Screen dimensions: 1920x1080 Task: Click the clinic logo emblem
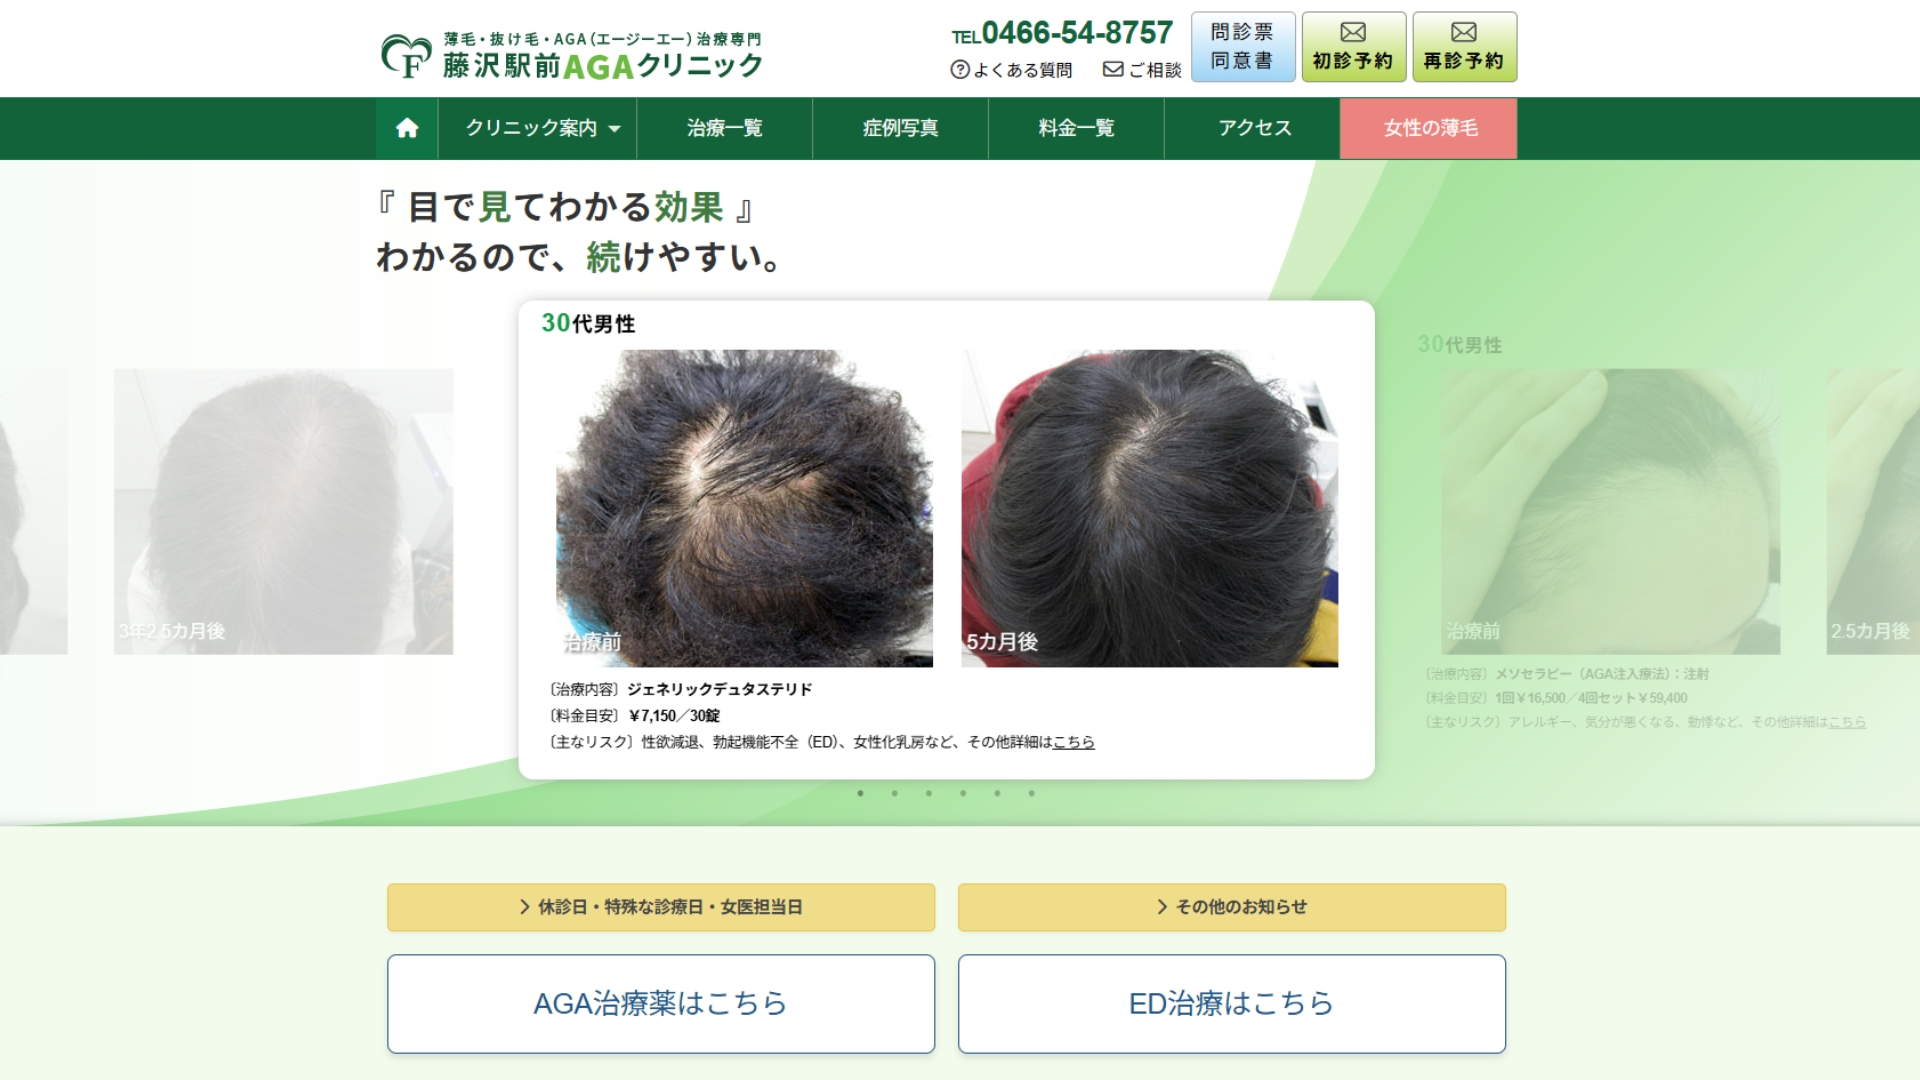tap(405, 56)
